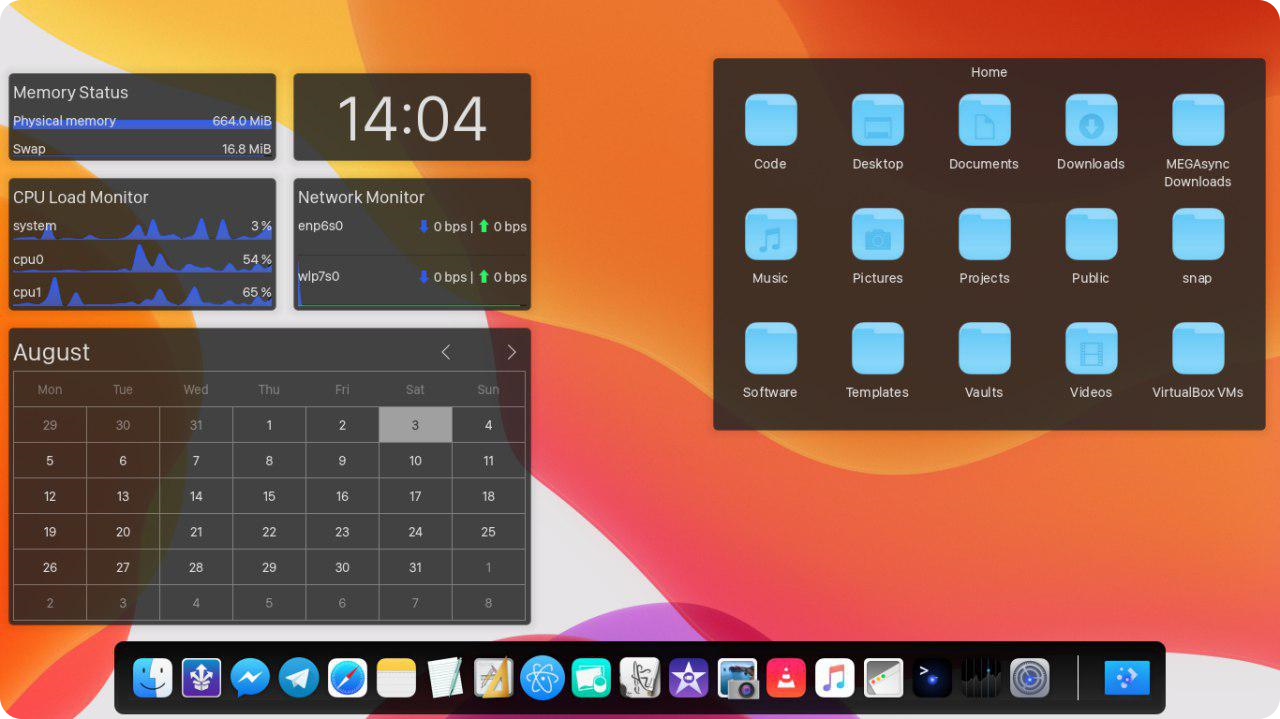Open the Finder icon in the dock

(153, 678)
